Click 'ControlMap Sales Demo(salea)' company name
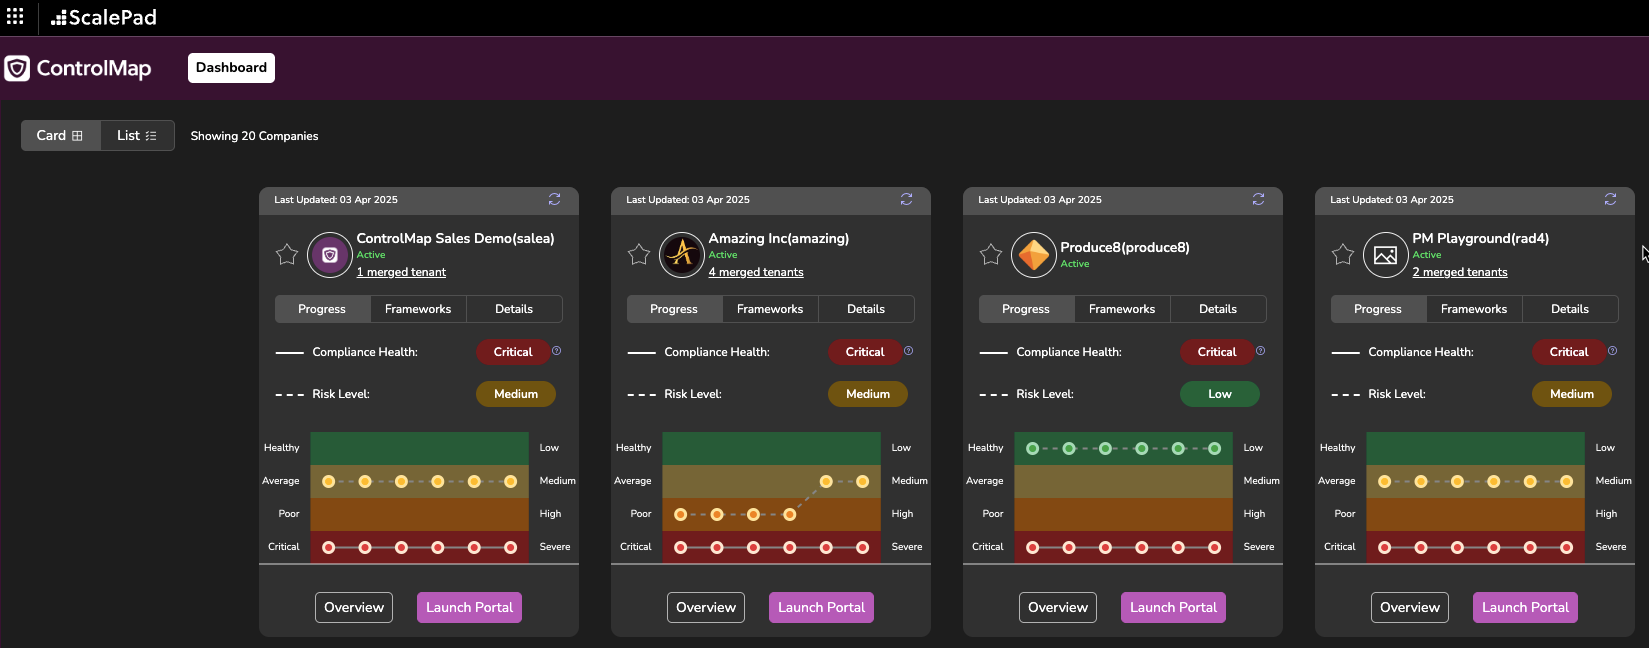Viewport: 1649px width, 648px height. pyautogui.click(x=455, y=239)
